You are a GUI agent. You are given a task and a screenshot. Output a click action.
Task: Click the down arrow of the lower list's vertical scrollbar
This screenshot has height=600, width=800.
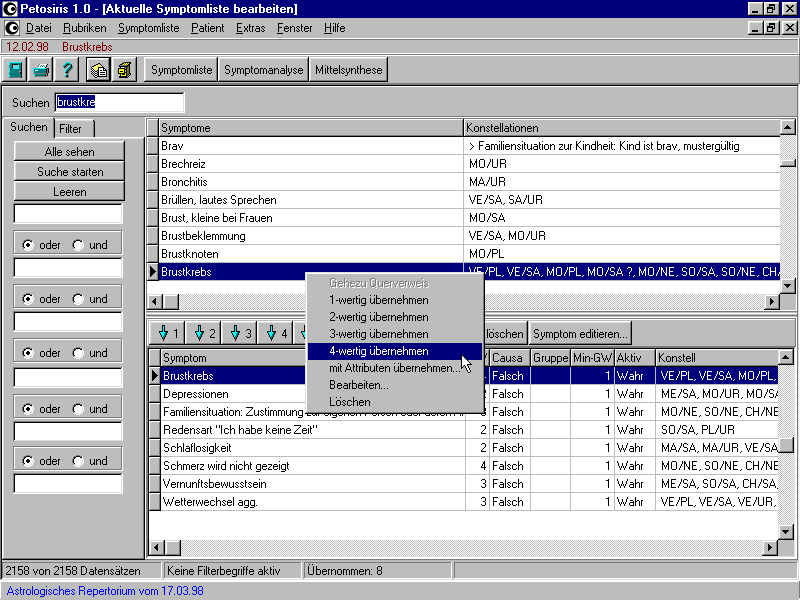coord(786,532)
